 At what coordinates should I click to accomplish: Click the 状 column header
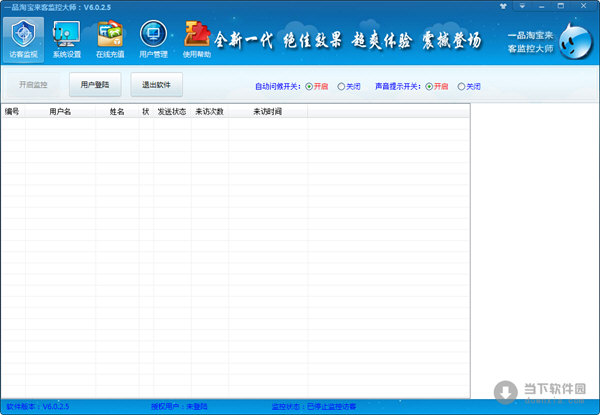(x=146, y=111)
